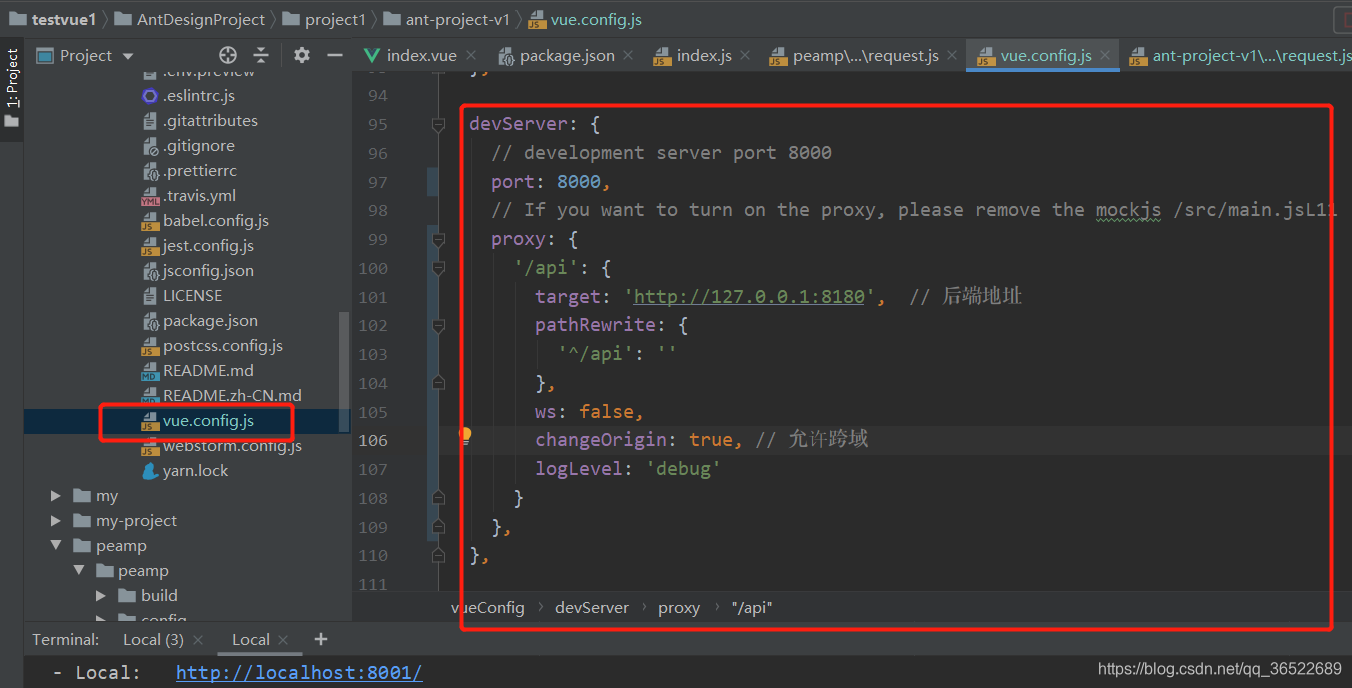Click devServer in editor breadcrumbs
Viewport: 1352px width, 688px height.
pyautogui.click(x=592, y=608)
